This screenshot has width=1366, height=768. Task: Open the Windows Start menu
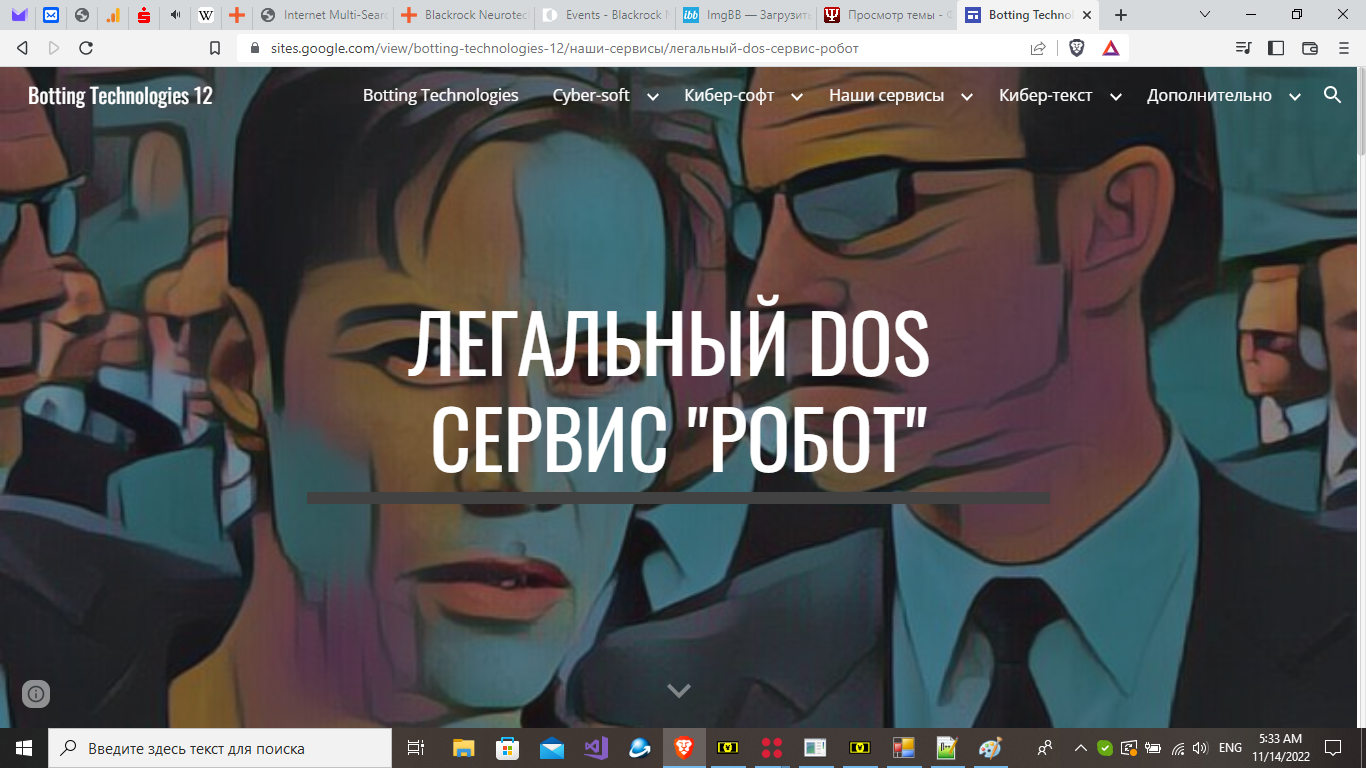pyautogui.click(x=24, y=748)
